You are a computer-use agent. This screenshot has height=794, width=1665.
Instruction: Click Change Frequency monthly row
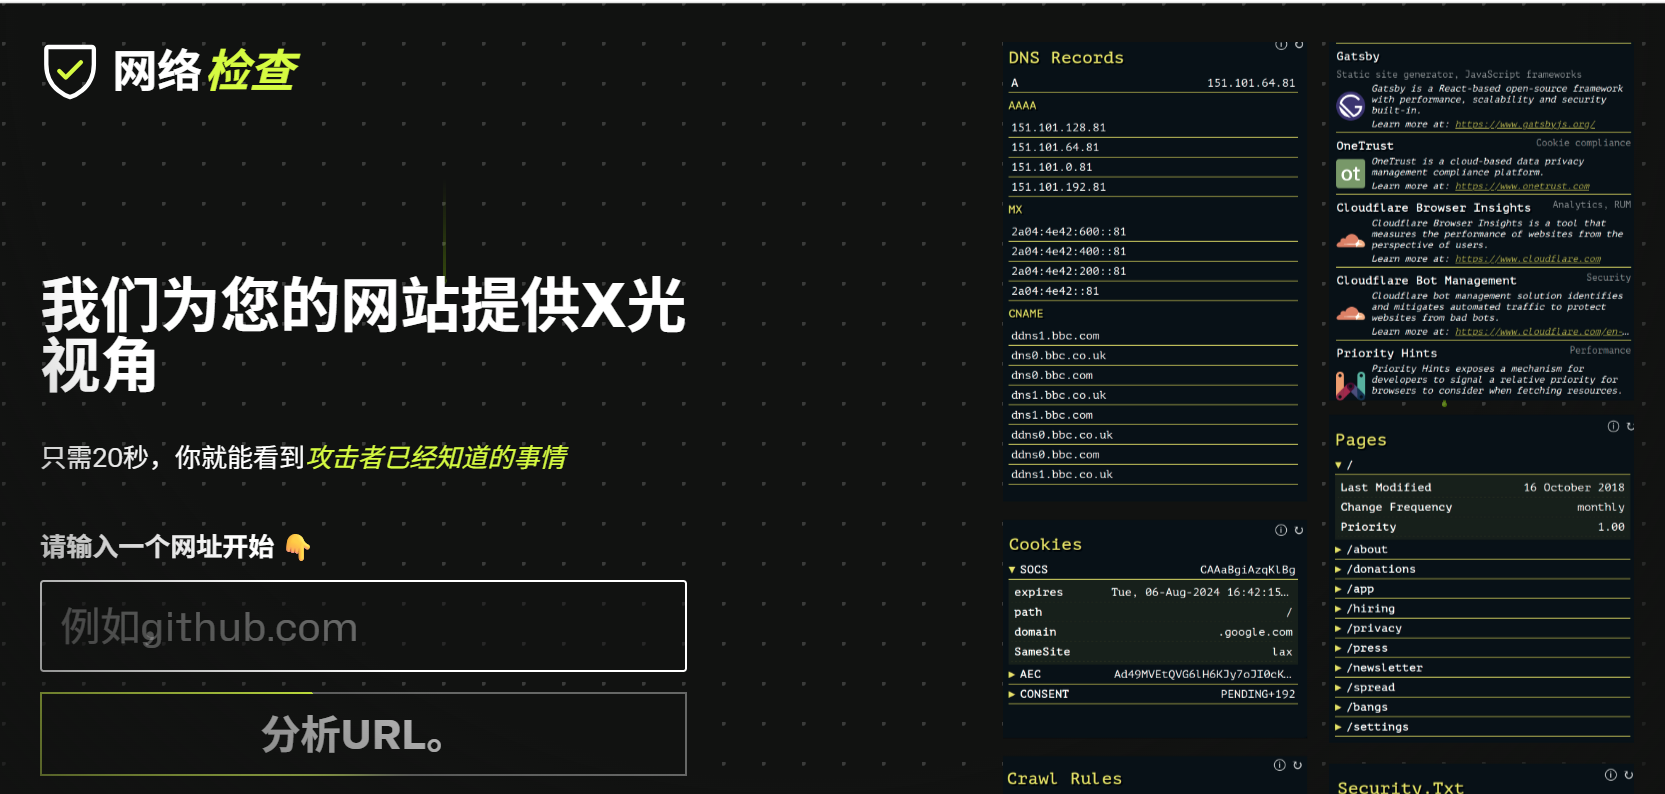tap(1482, 508)
